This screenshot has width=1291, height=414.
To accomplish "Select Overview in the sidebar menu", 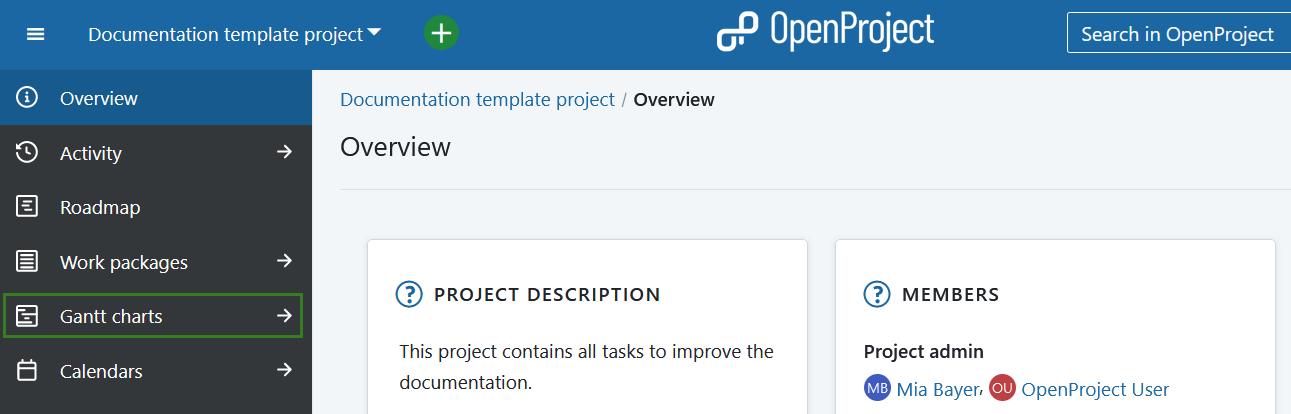I will (x=99, y=98).
